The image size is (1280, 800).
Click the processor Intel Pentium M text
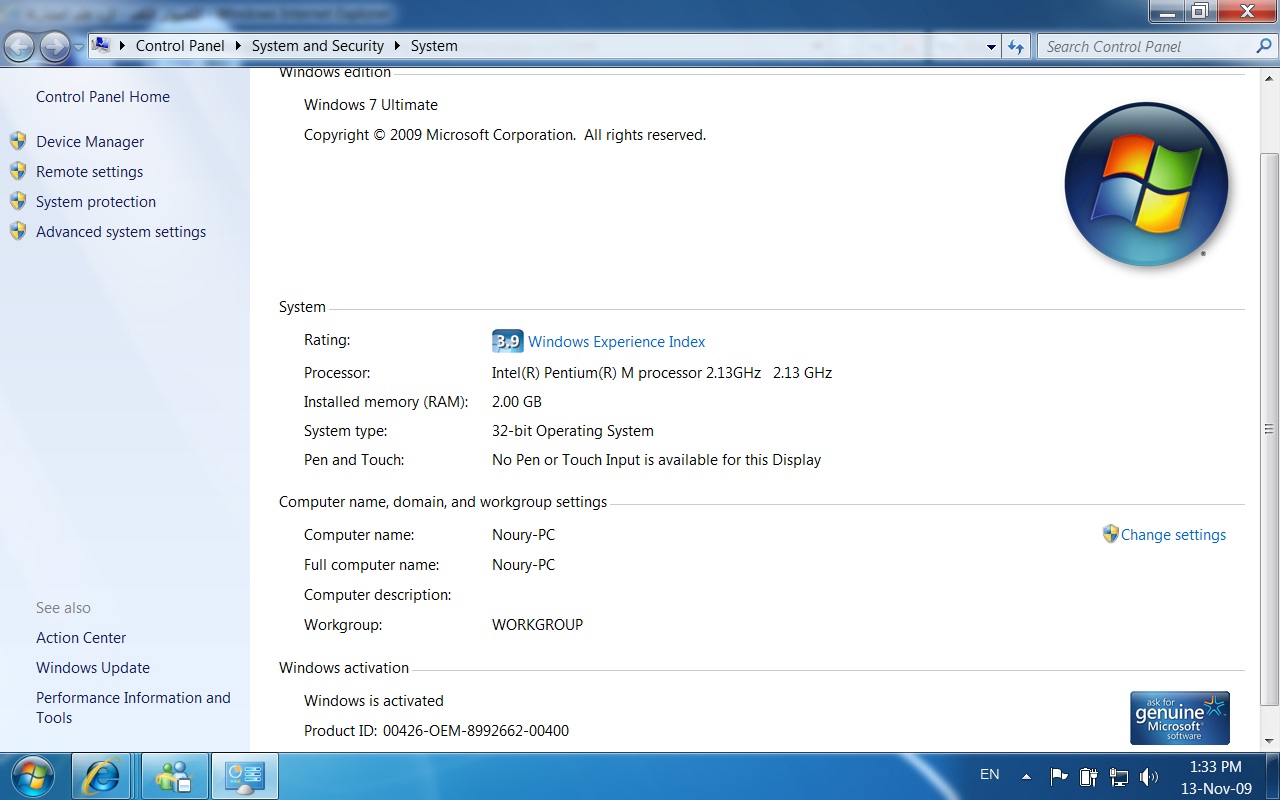(x=662, y=373)
